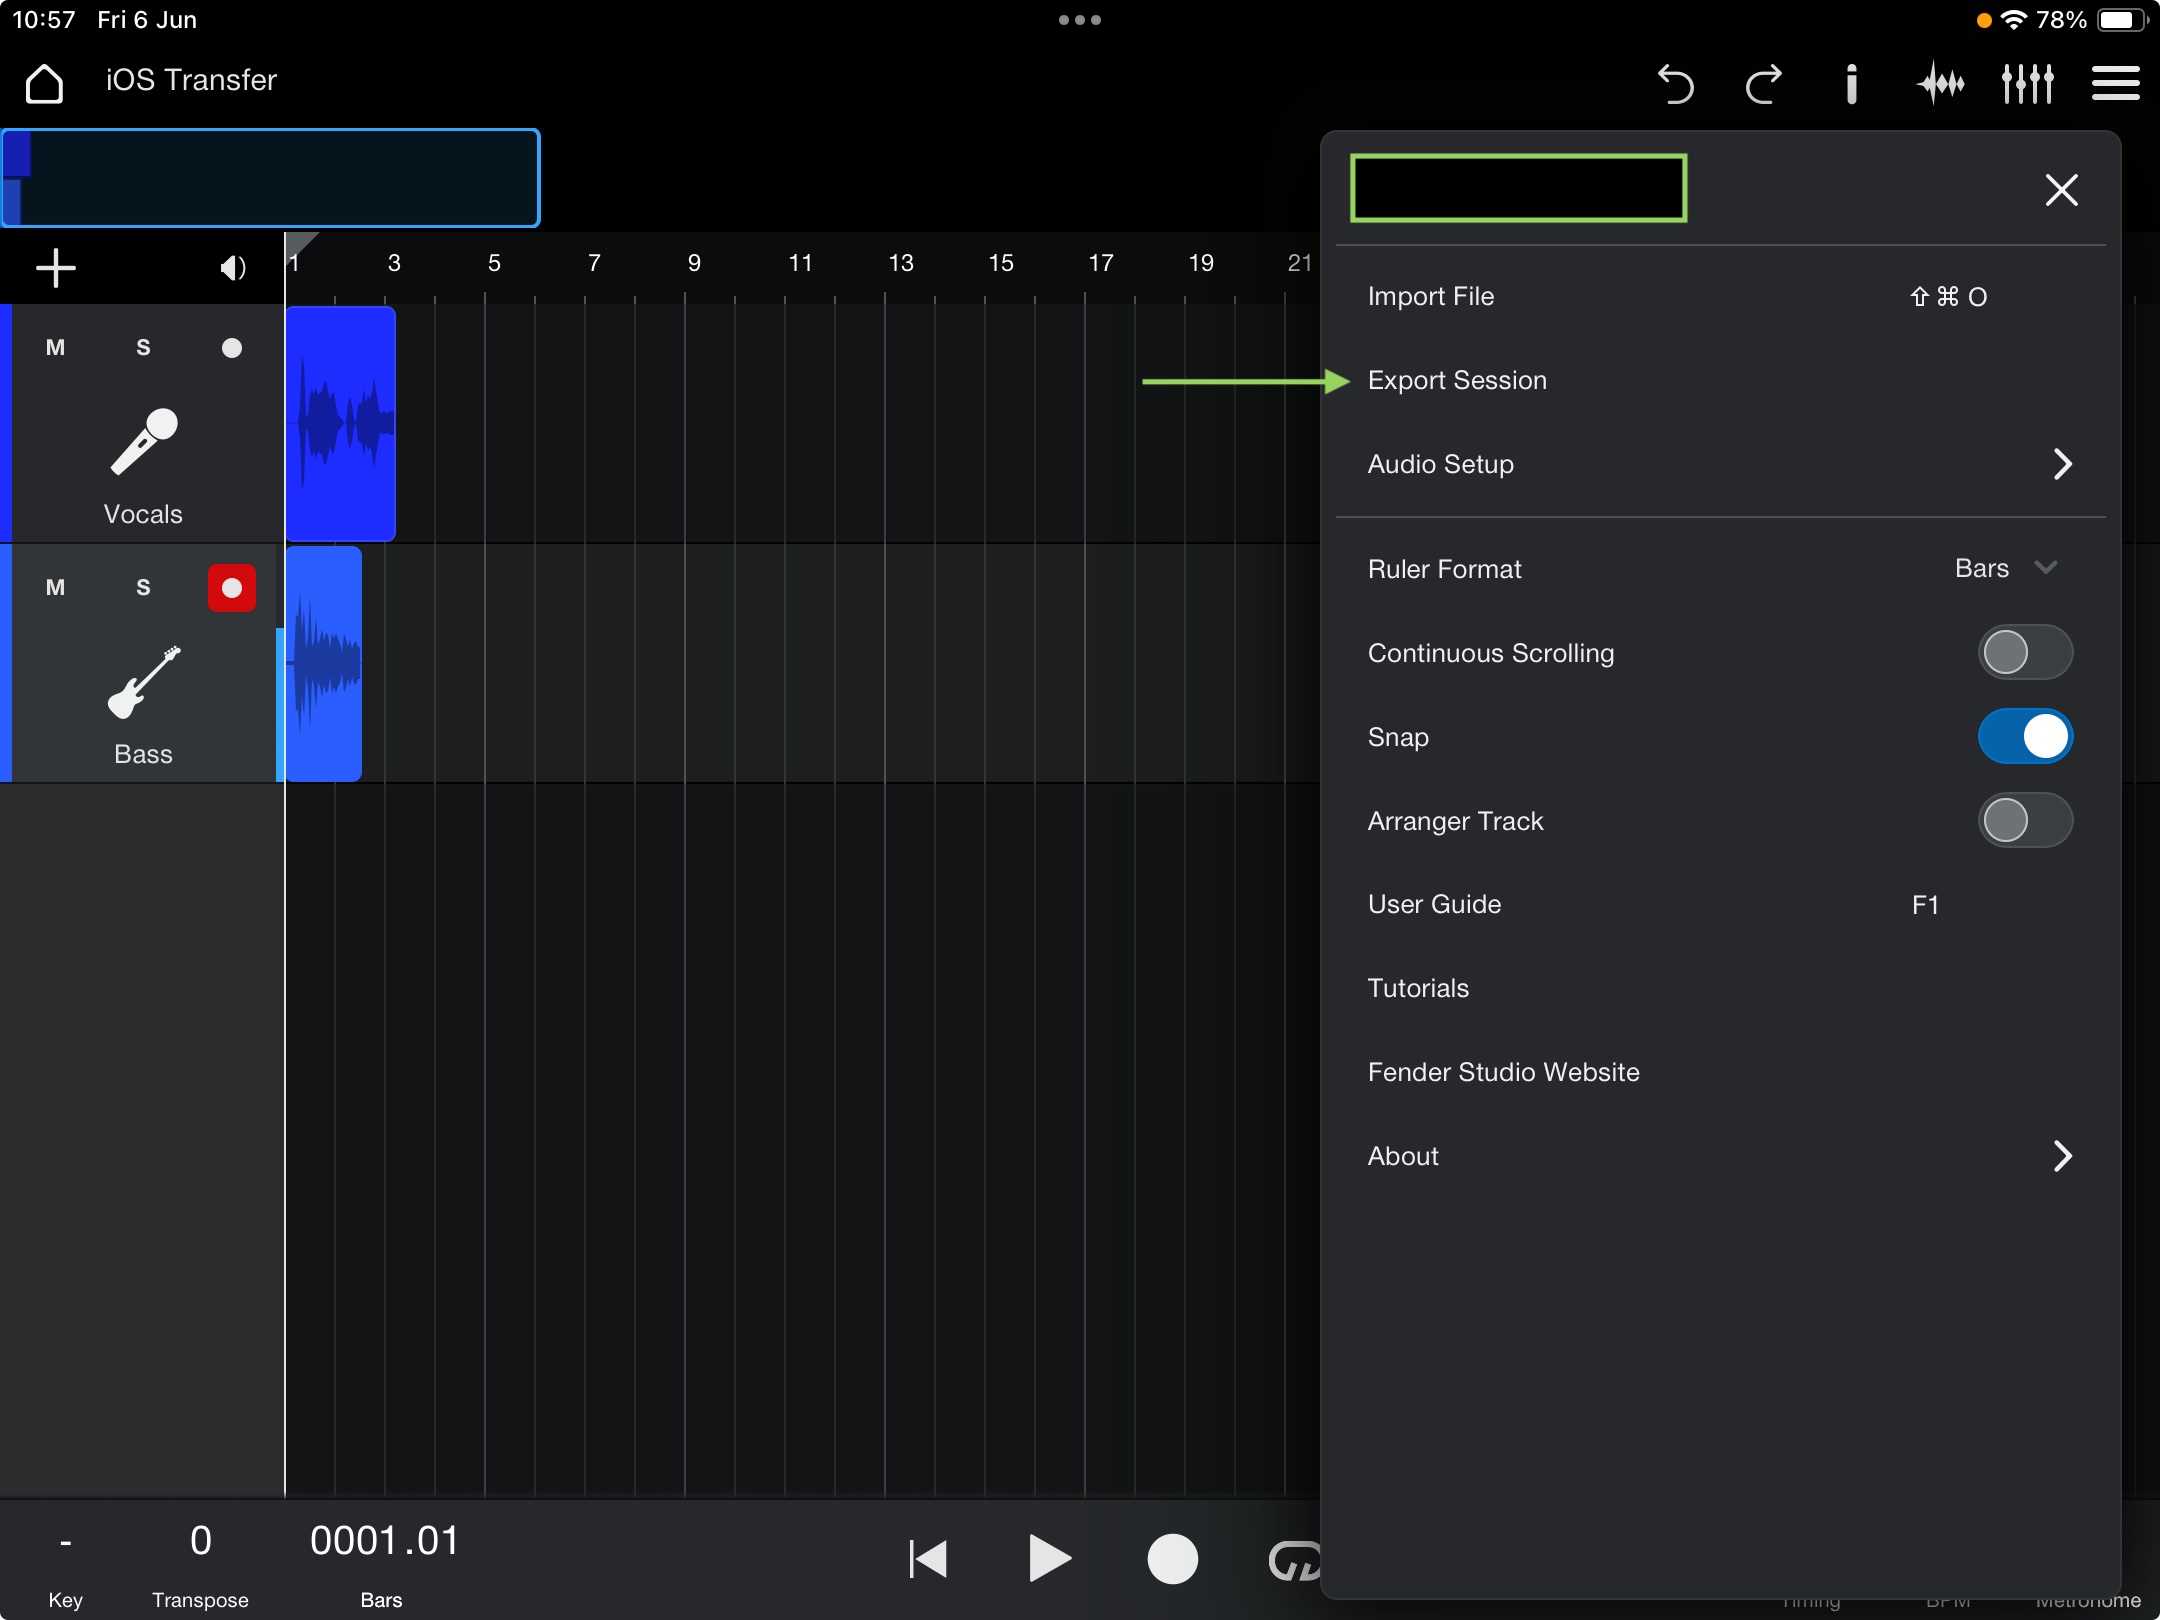The width and height of the screenshot is (2160, 1620).
Task: Tap the Wi-Fi status icon
Action: pos(2014,20)
